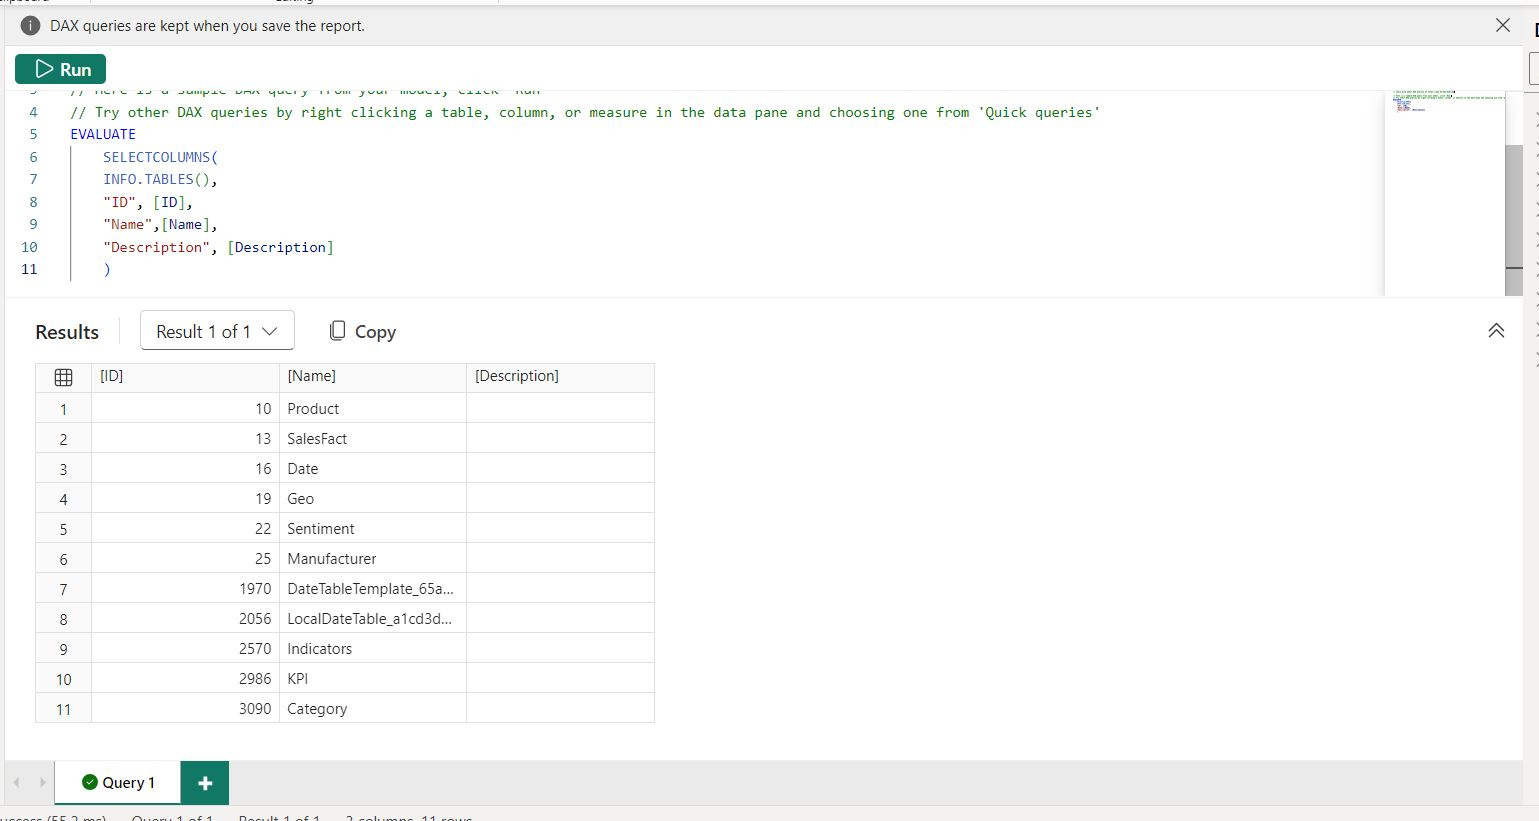Select the LocalDateTable_a1cd3d... cell

coord(373,618)
